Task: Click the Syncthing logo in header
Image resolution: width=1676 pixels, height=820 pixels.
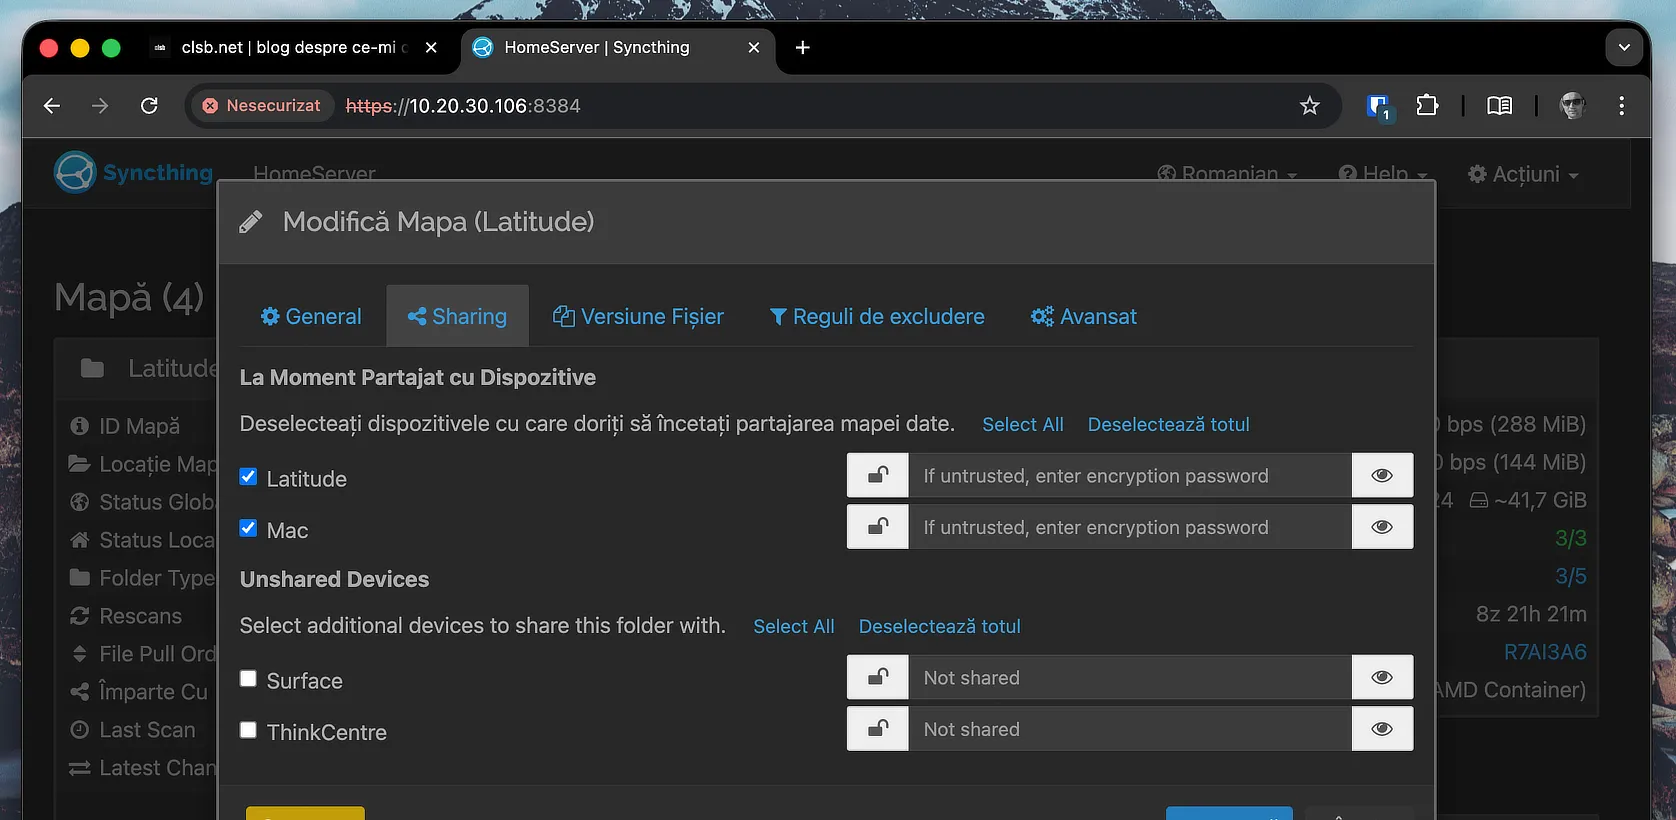Action: (134, 173)
